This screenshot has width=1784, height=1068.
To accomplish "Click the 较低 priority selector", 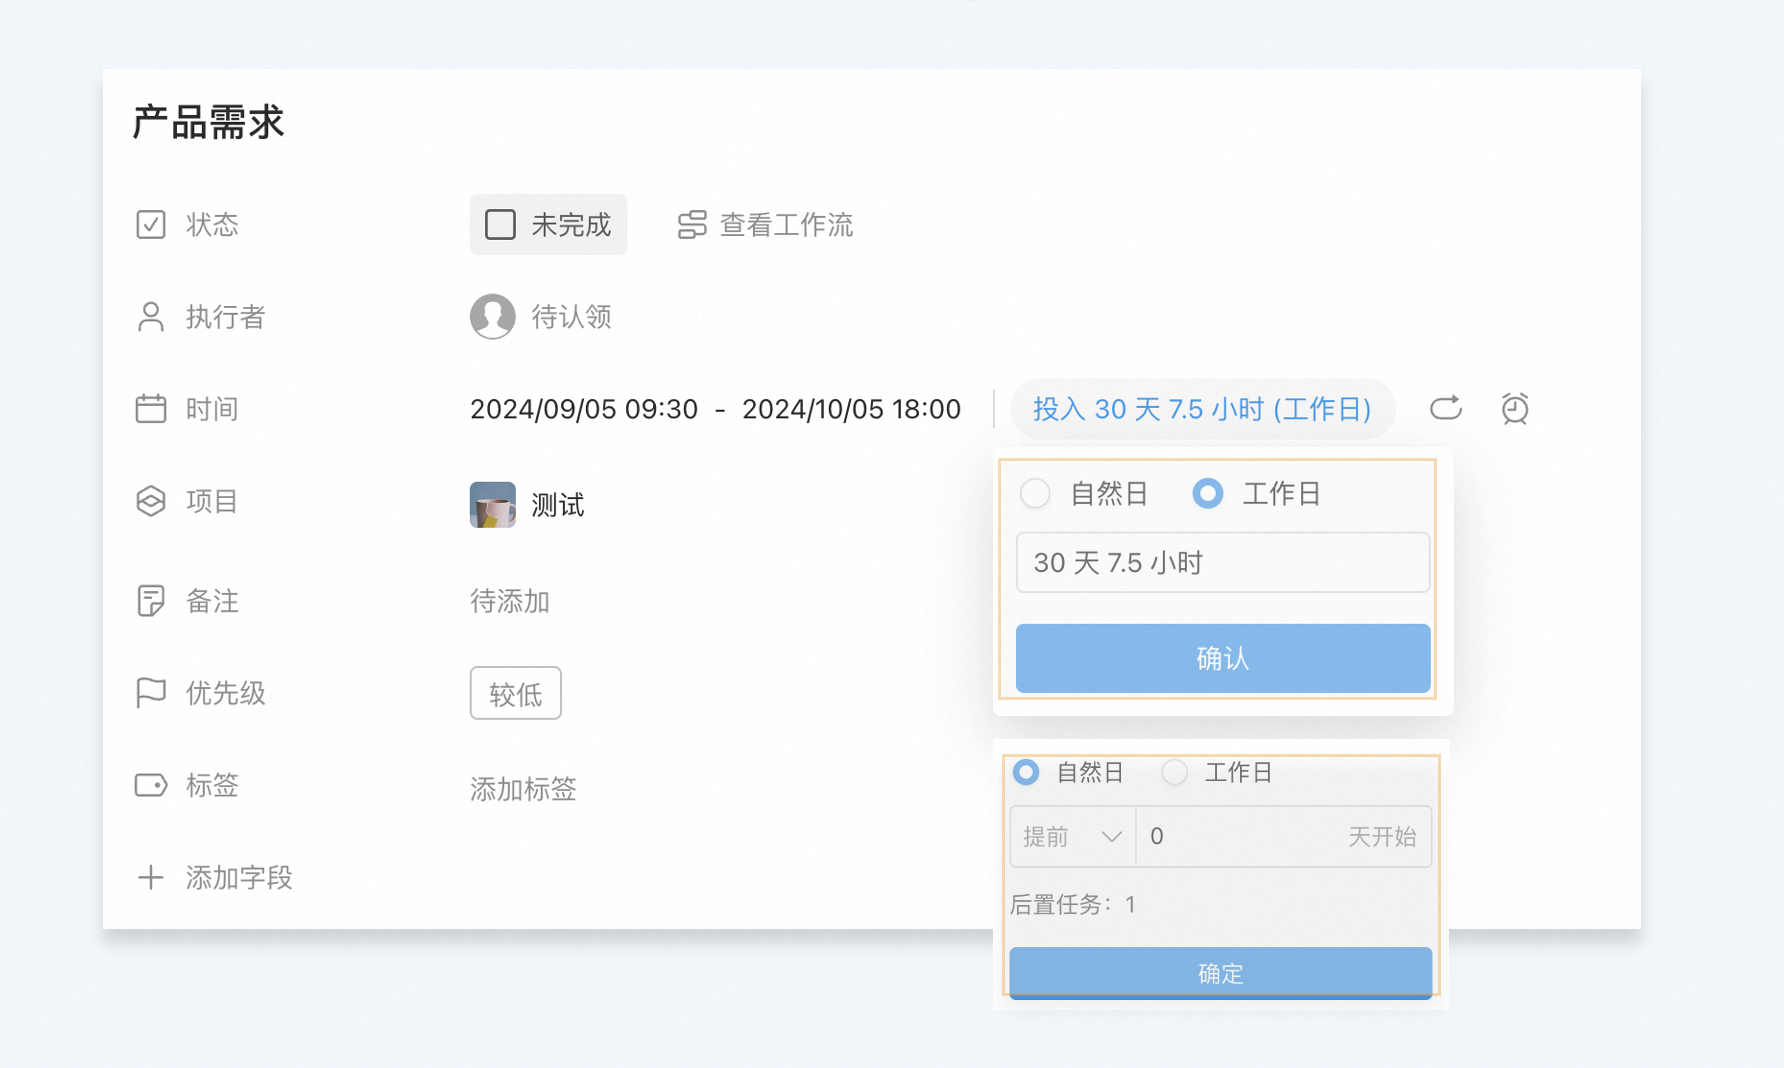I will (x=516, y=693).
